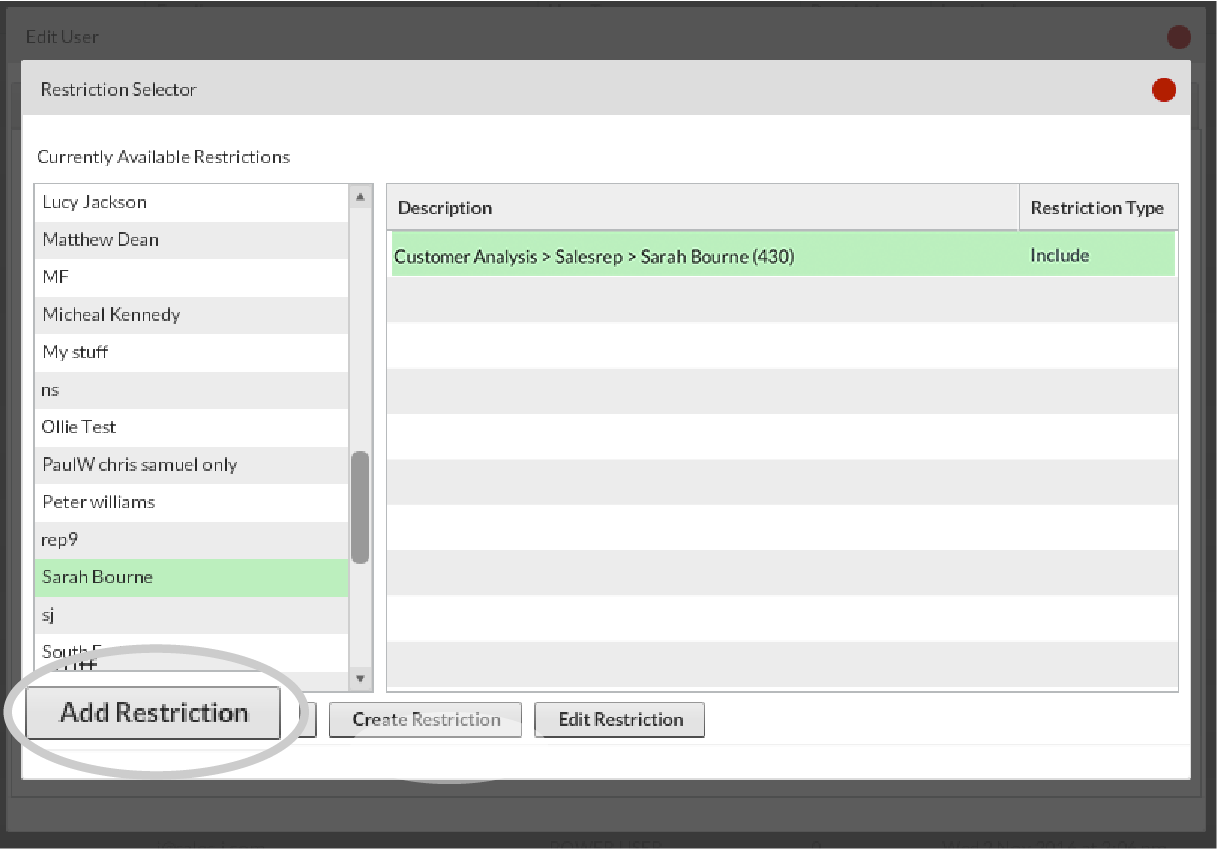Select the Customer Analysis Sarah Bourne (430) row

(x=782, y=256)
